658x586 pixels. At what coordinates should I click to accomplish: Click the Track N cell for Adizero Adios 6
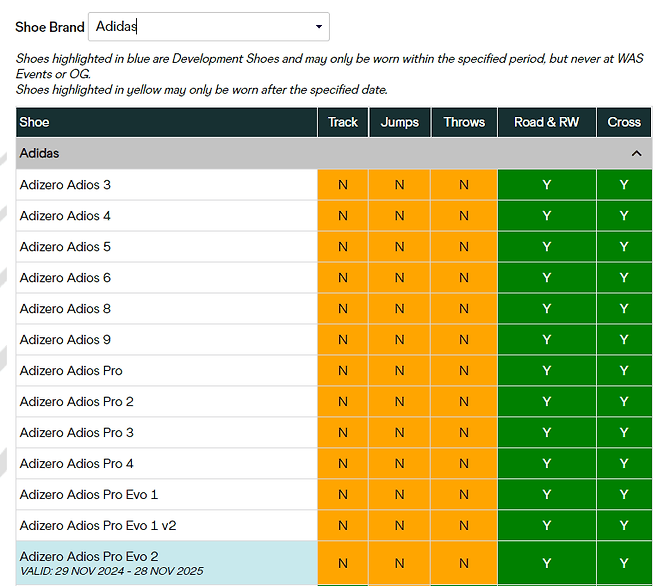(x=343, y=278)
